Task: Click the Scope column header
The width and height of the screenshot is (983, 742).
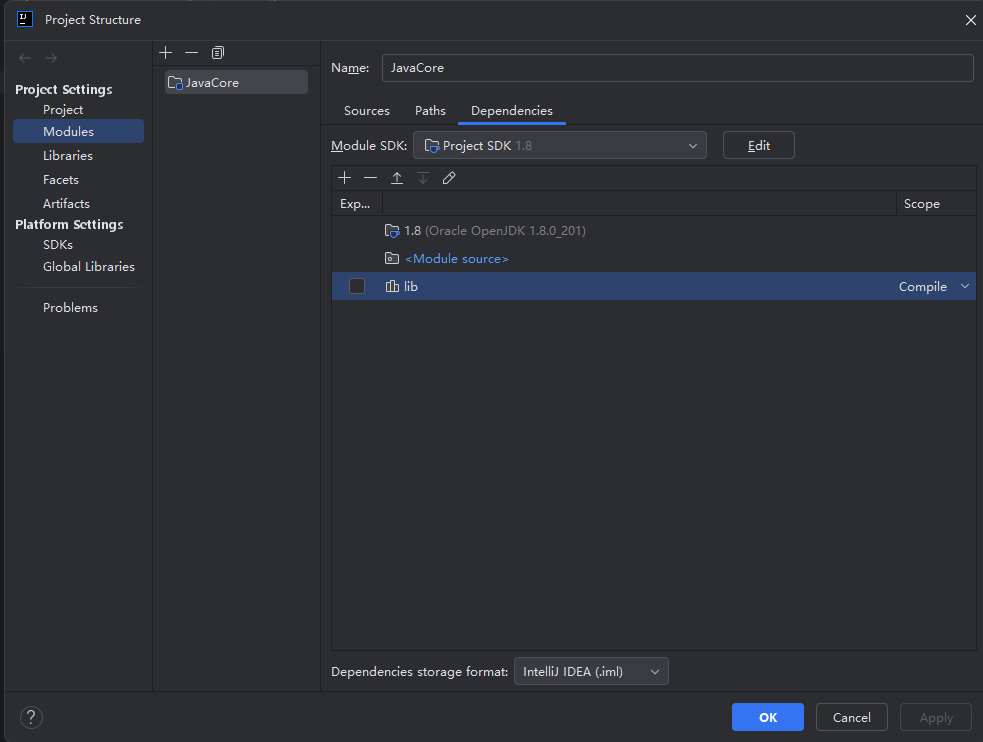Action: 935,204
